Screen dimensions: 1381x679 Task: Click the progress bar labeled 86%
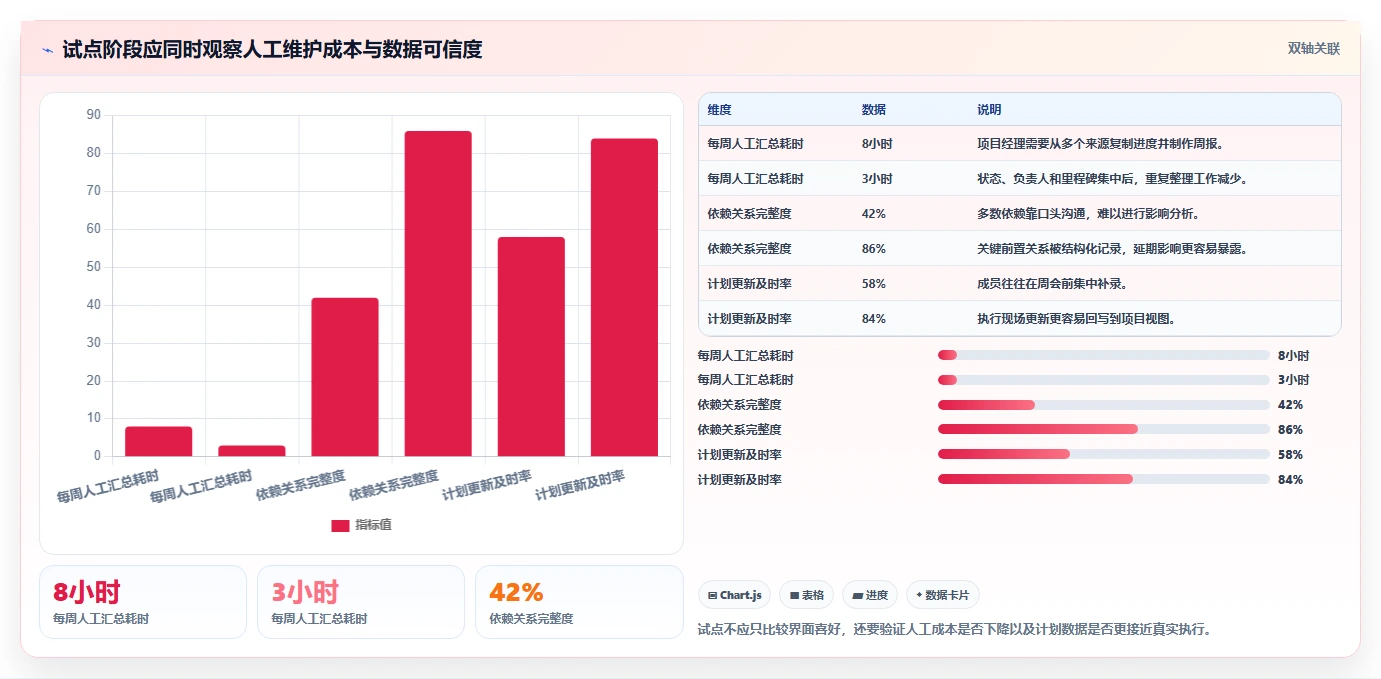click(x=1103, y=430)
